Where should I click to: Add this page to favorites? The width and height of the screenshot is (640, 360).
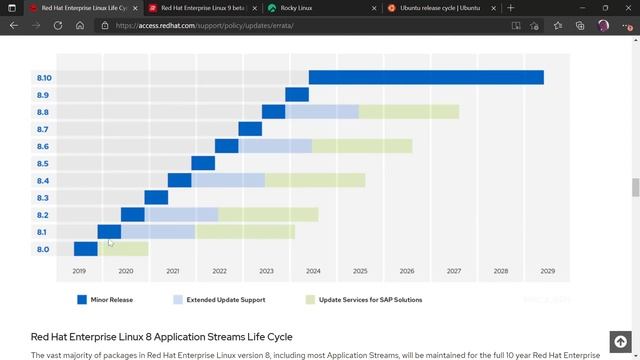pos(534,26)
